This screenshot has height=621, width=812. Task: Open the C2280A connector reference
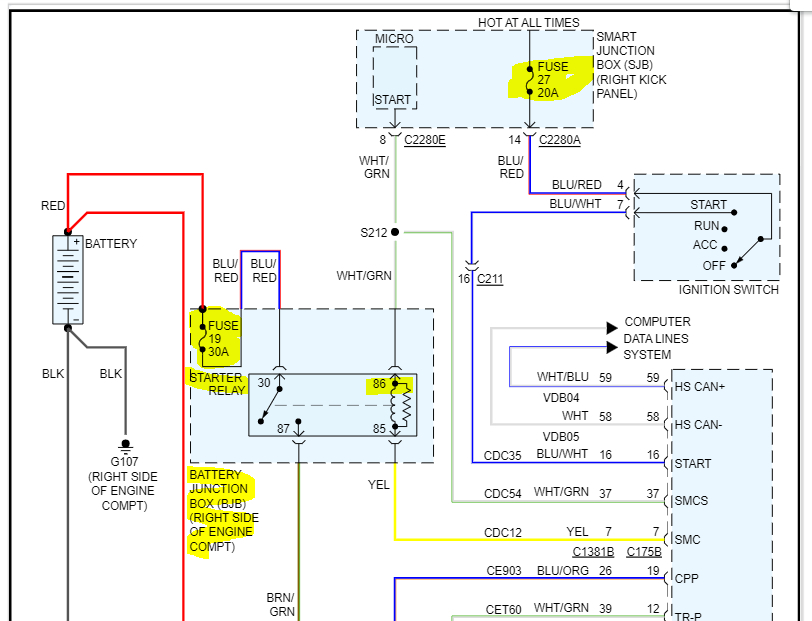click(559, 140)
